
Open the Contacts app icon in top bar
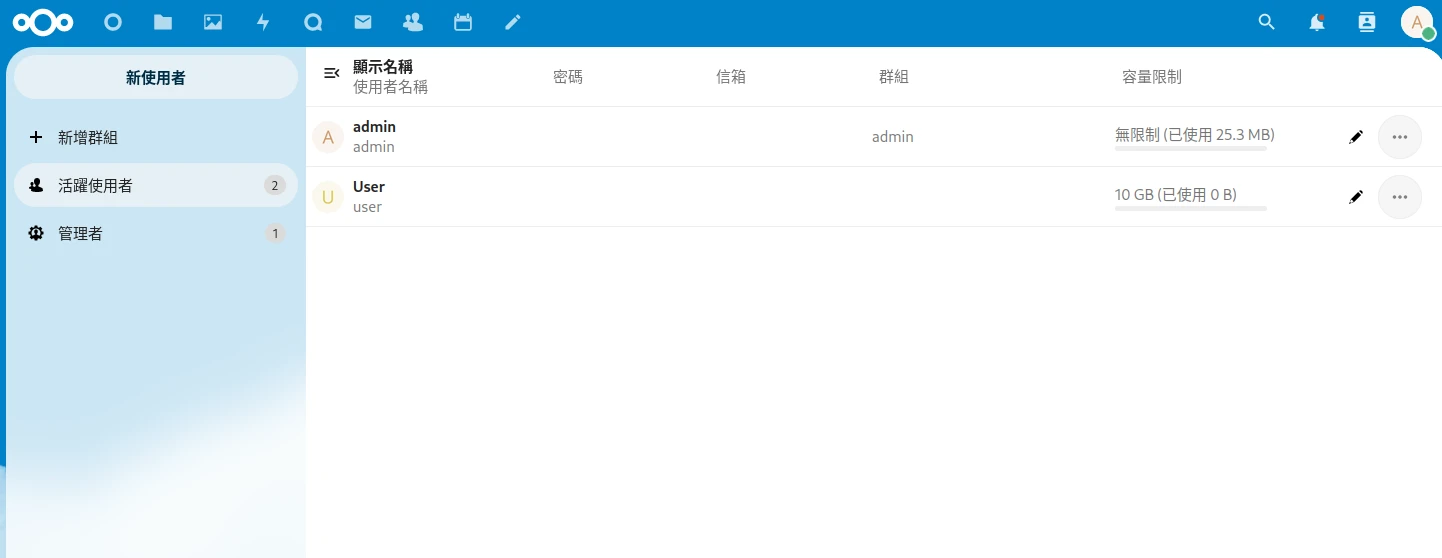tap(412, 22)
